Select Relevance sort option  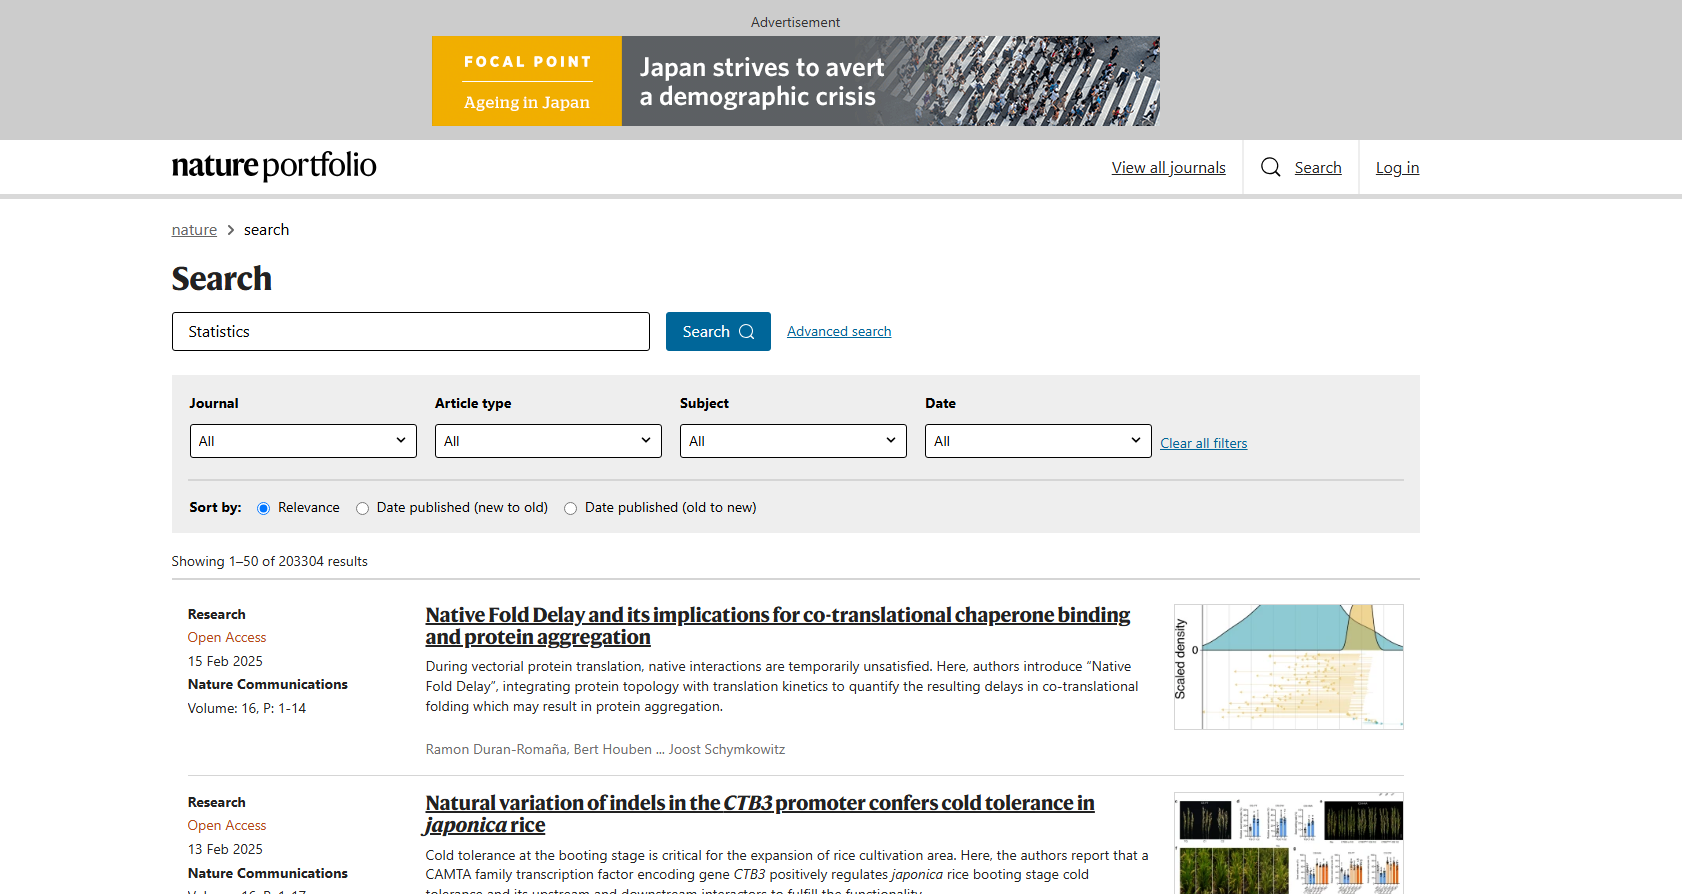point(264,508)
